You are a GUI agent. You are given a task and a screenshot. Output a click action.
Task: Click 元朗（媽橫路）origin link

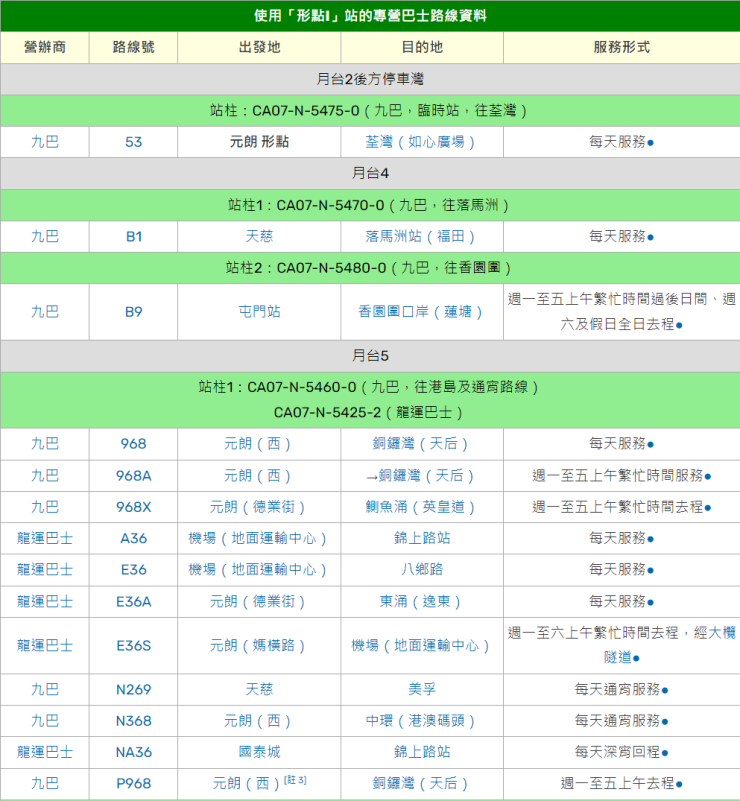click(x=259, y=646)
